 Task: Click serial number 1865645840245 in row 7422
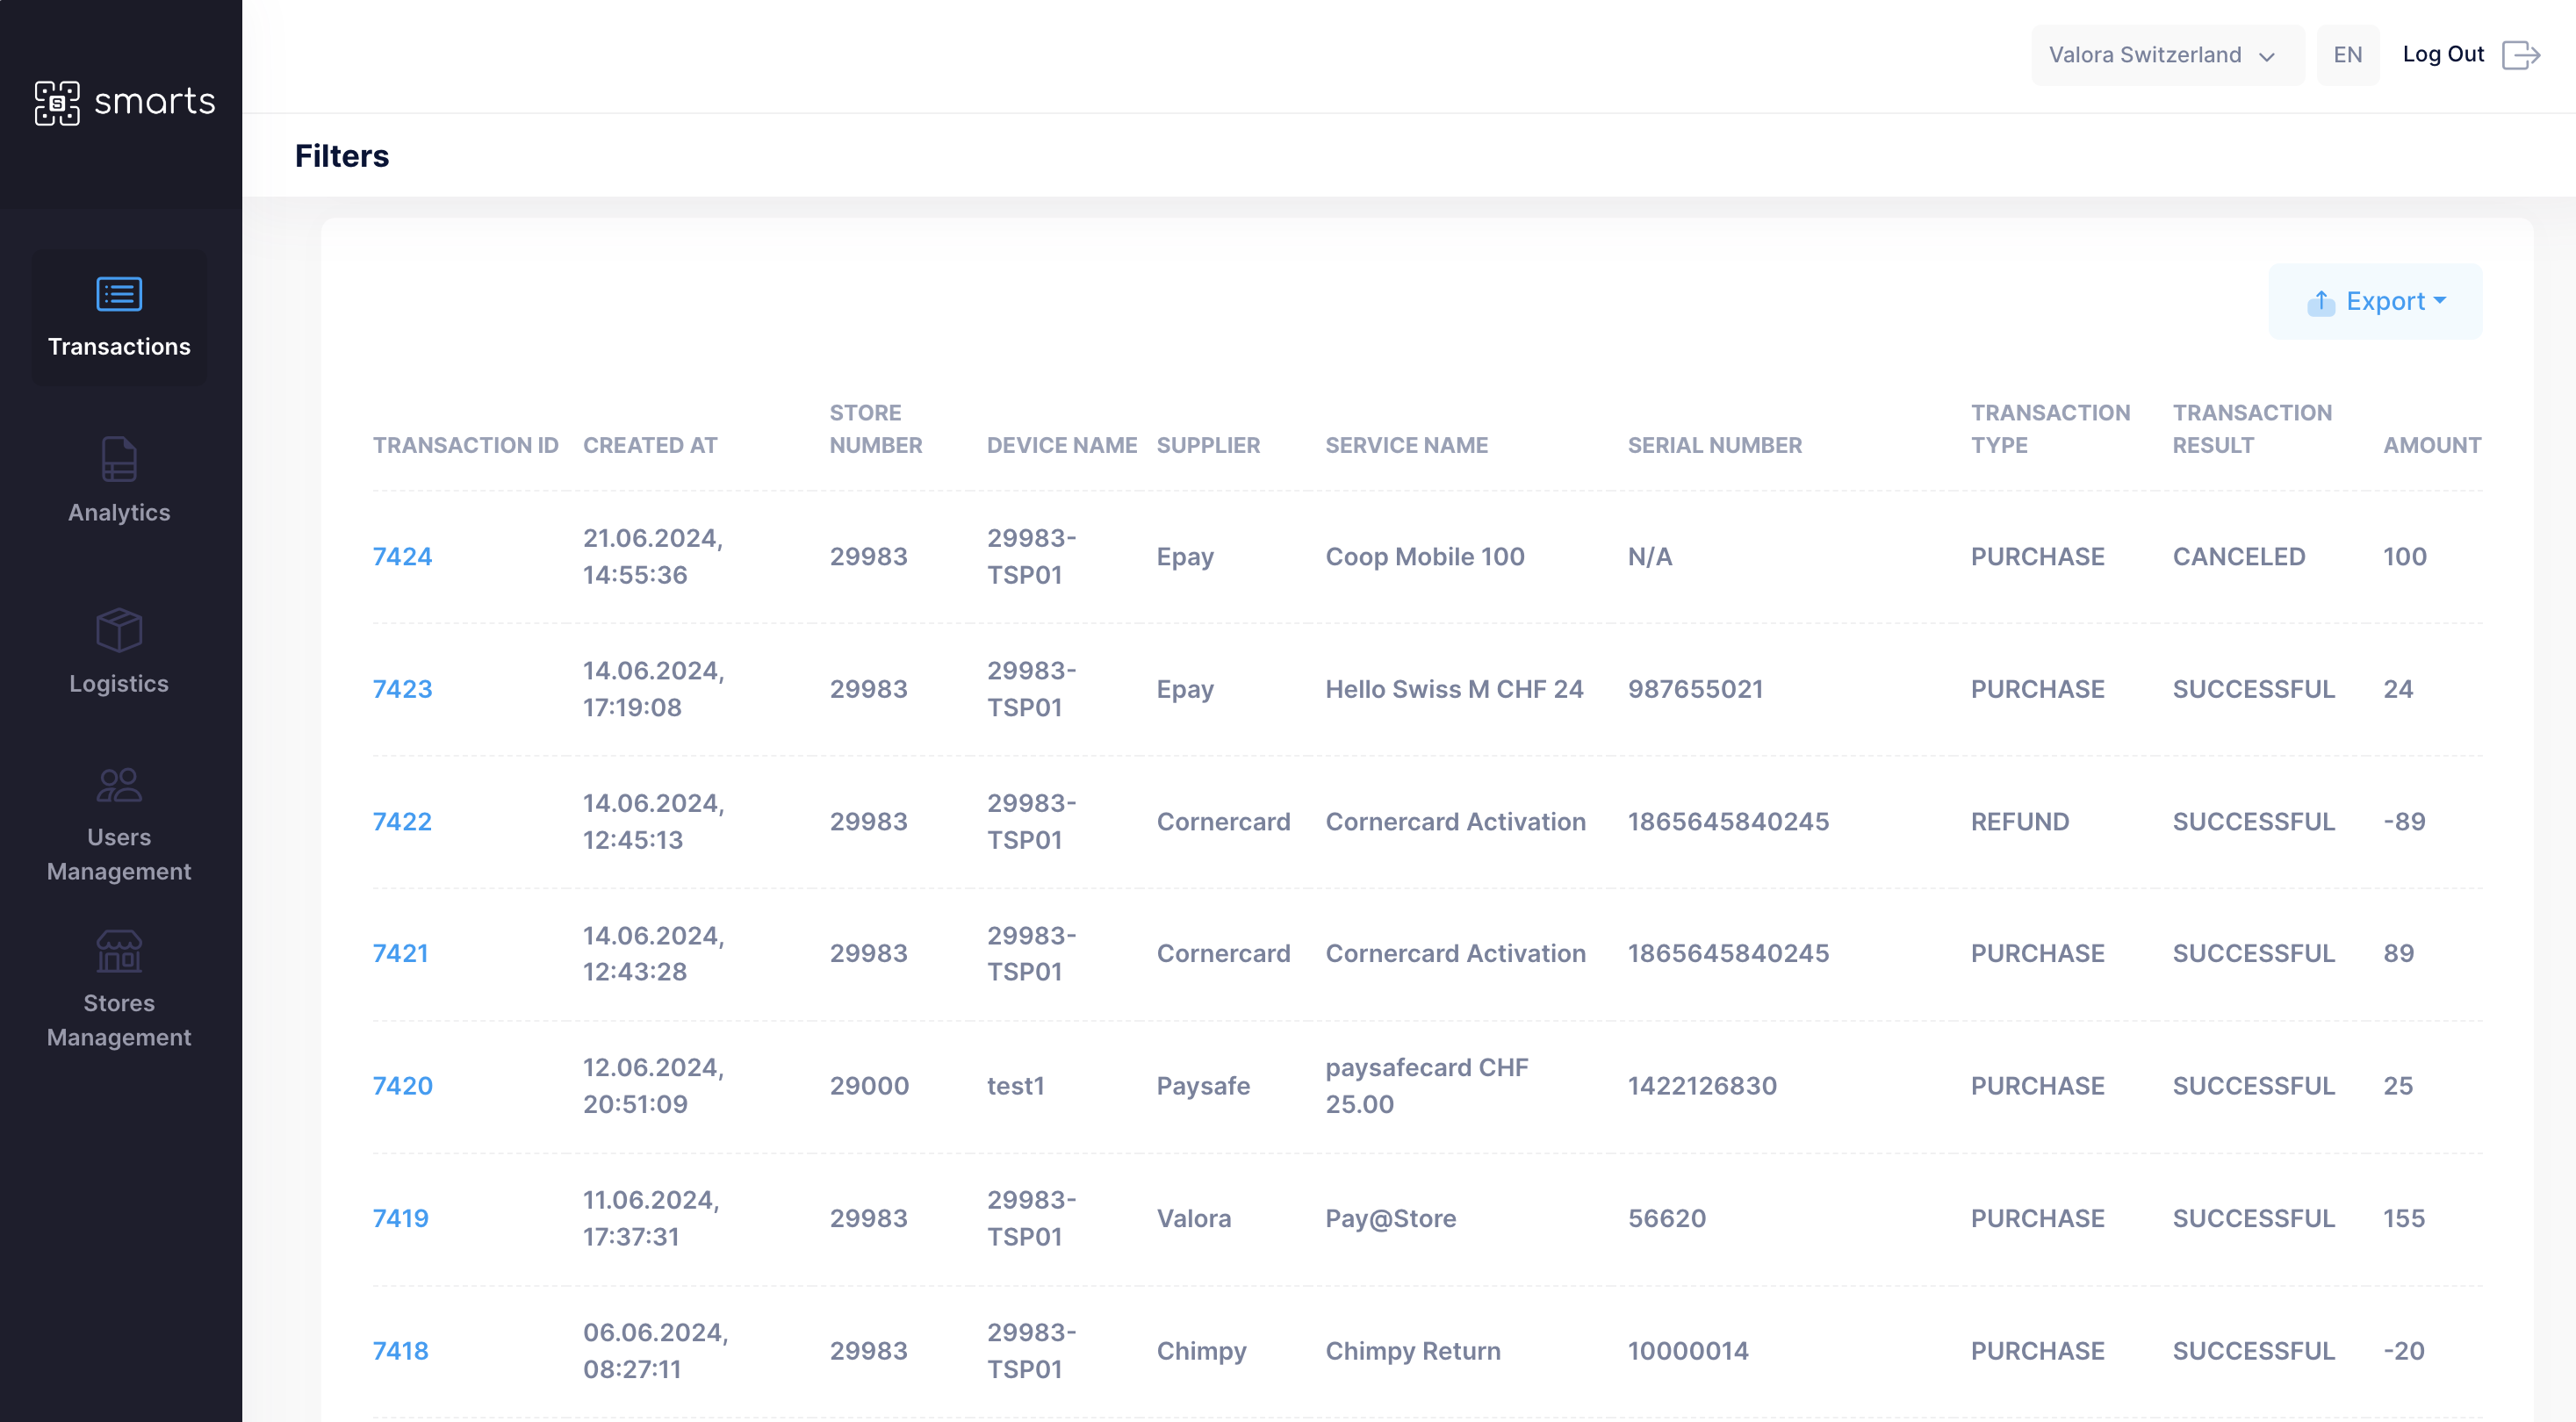click(x=1728, y=821)
